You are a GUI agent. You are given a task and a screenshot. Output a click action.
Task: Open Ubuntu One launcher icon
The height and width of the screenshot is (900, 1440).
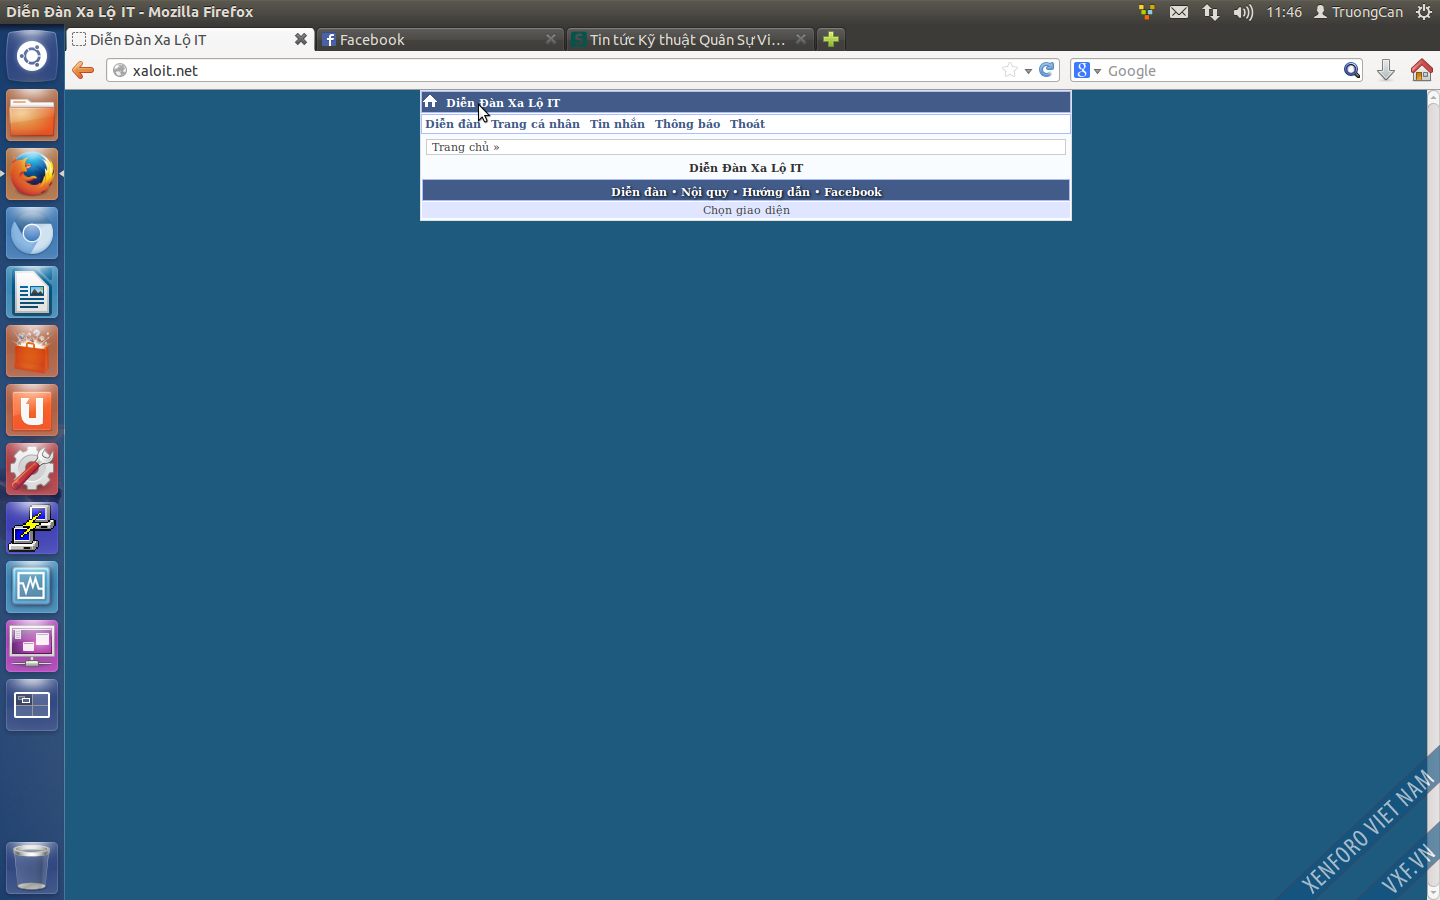tap(32, 410)
